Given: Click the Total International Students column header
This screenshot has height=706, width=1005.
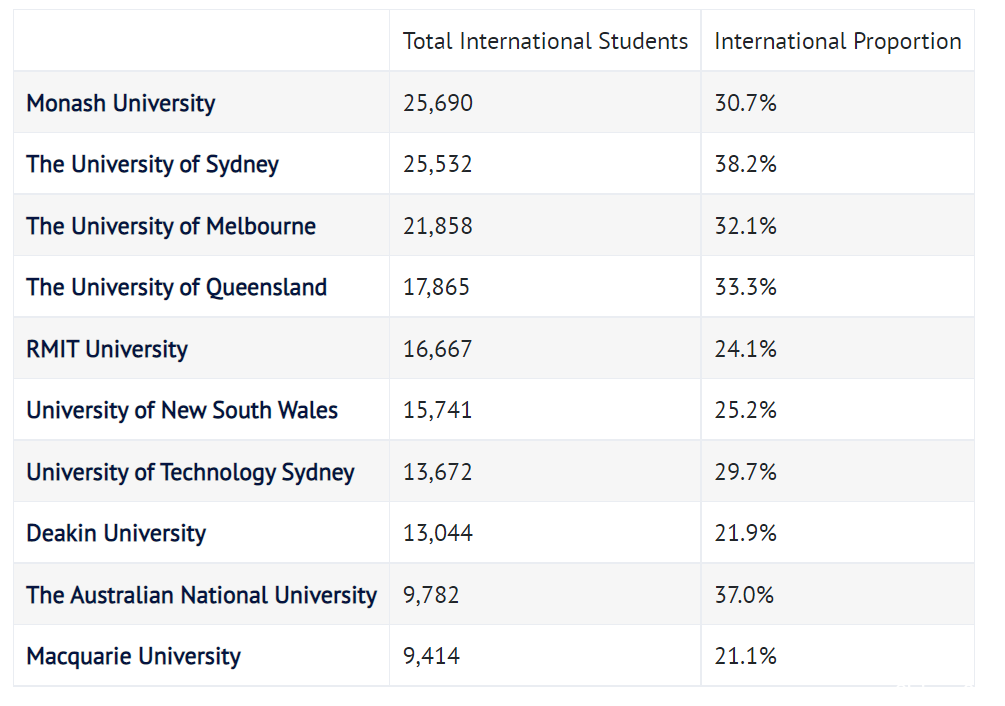Looking at the screenshot, I should point(545,41).
